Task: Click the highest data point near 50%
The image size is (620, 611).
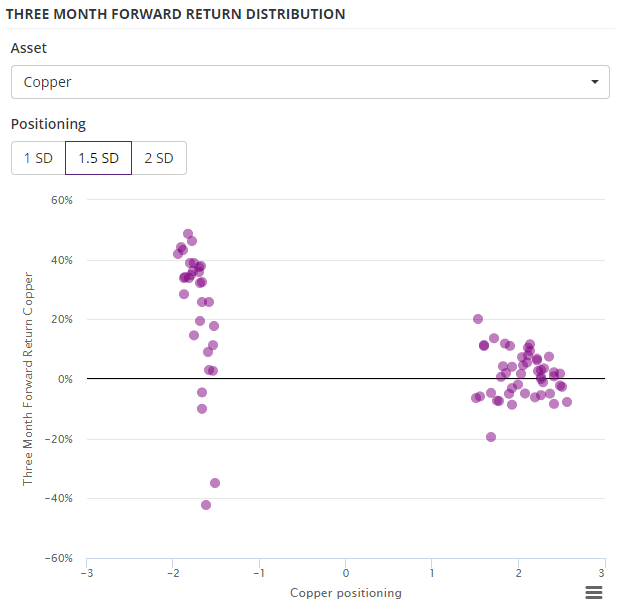Action: click(188, 234)
